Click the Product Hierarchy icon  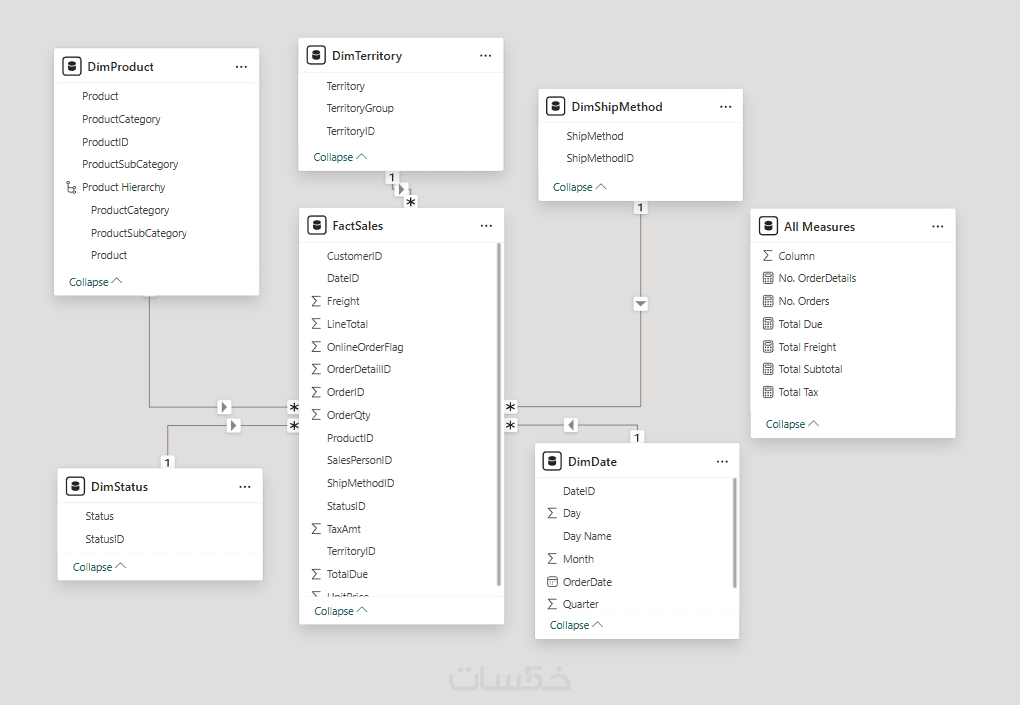(x=70, y=187)
